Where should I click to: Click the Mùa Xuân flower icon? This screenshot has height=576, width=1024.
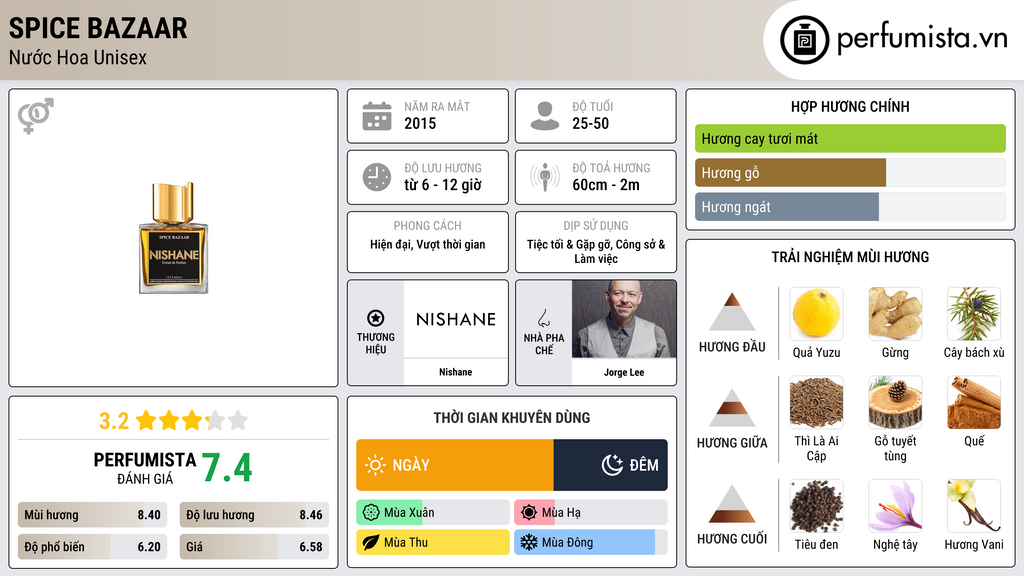(x=371, y=513)
